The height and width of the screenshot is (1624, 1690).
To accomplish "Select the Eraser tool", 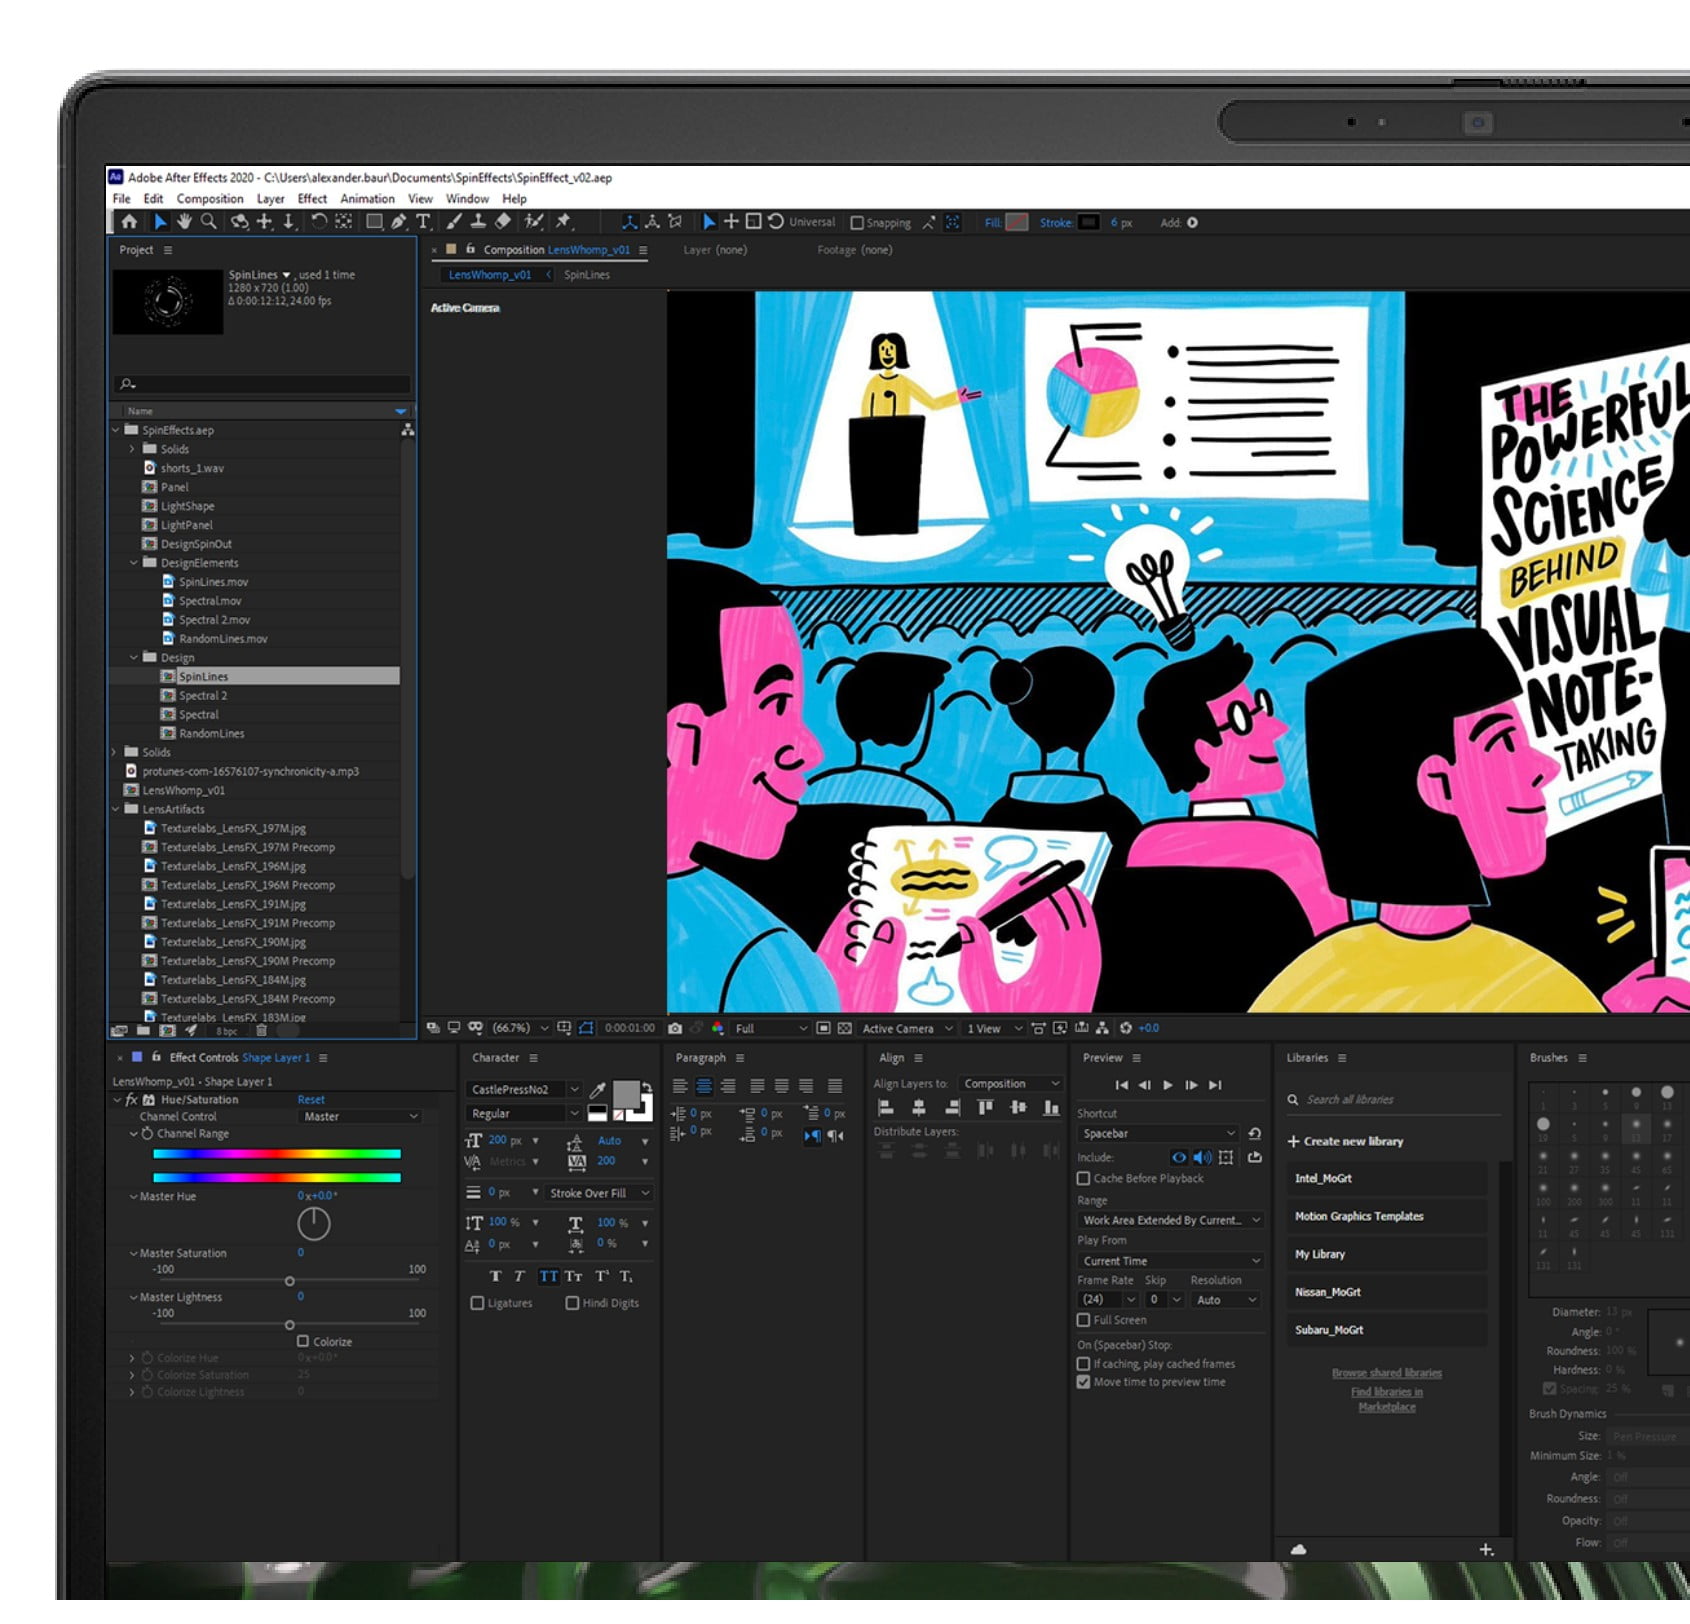I will (x=503, y=222).
